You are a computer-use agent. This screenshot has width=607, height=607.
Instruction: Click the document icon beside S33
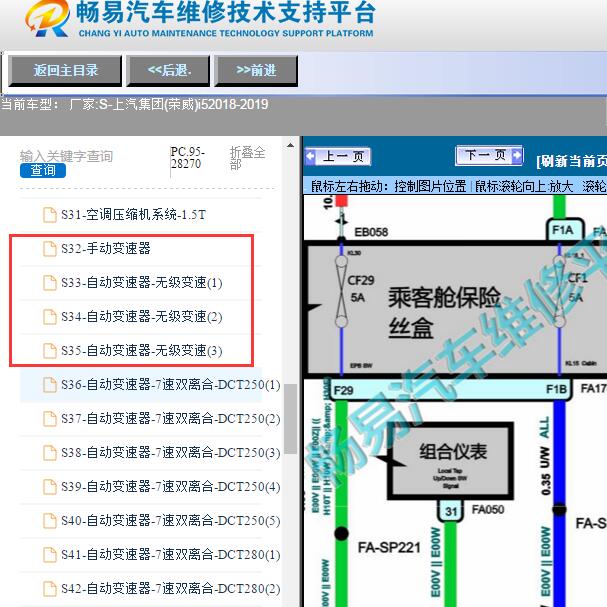pos(50,283)
